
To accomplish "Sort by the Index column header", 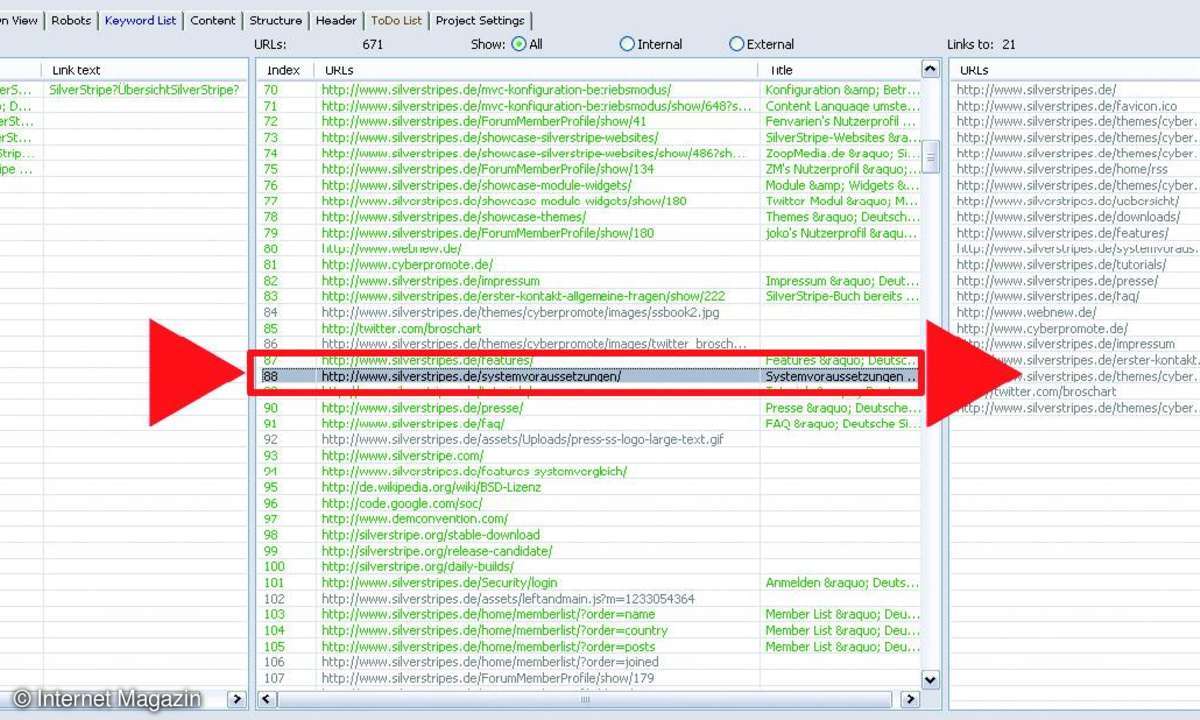I will pyautogui.click(x=286, y=70).
